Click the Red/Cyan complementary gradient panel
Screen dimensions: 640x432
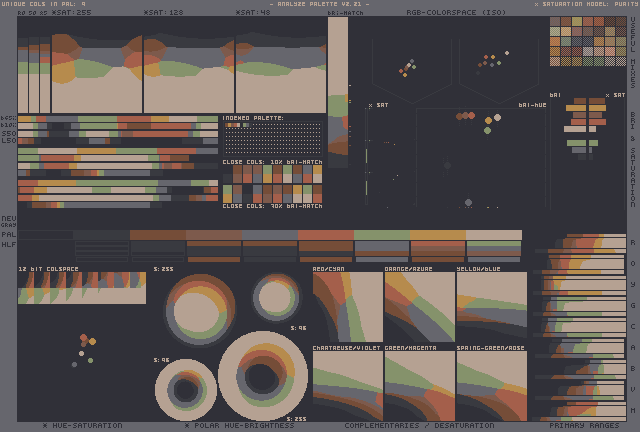pos(347,307)
